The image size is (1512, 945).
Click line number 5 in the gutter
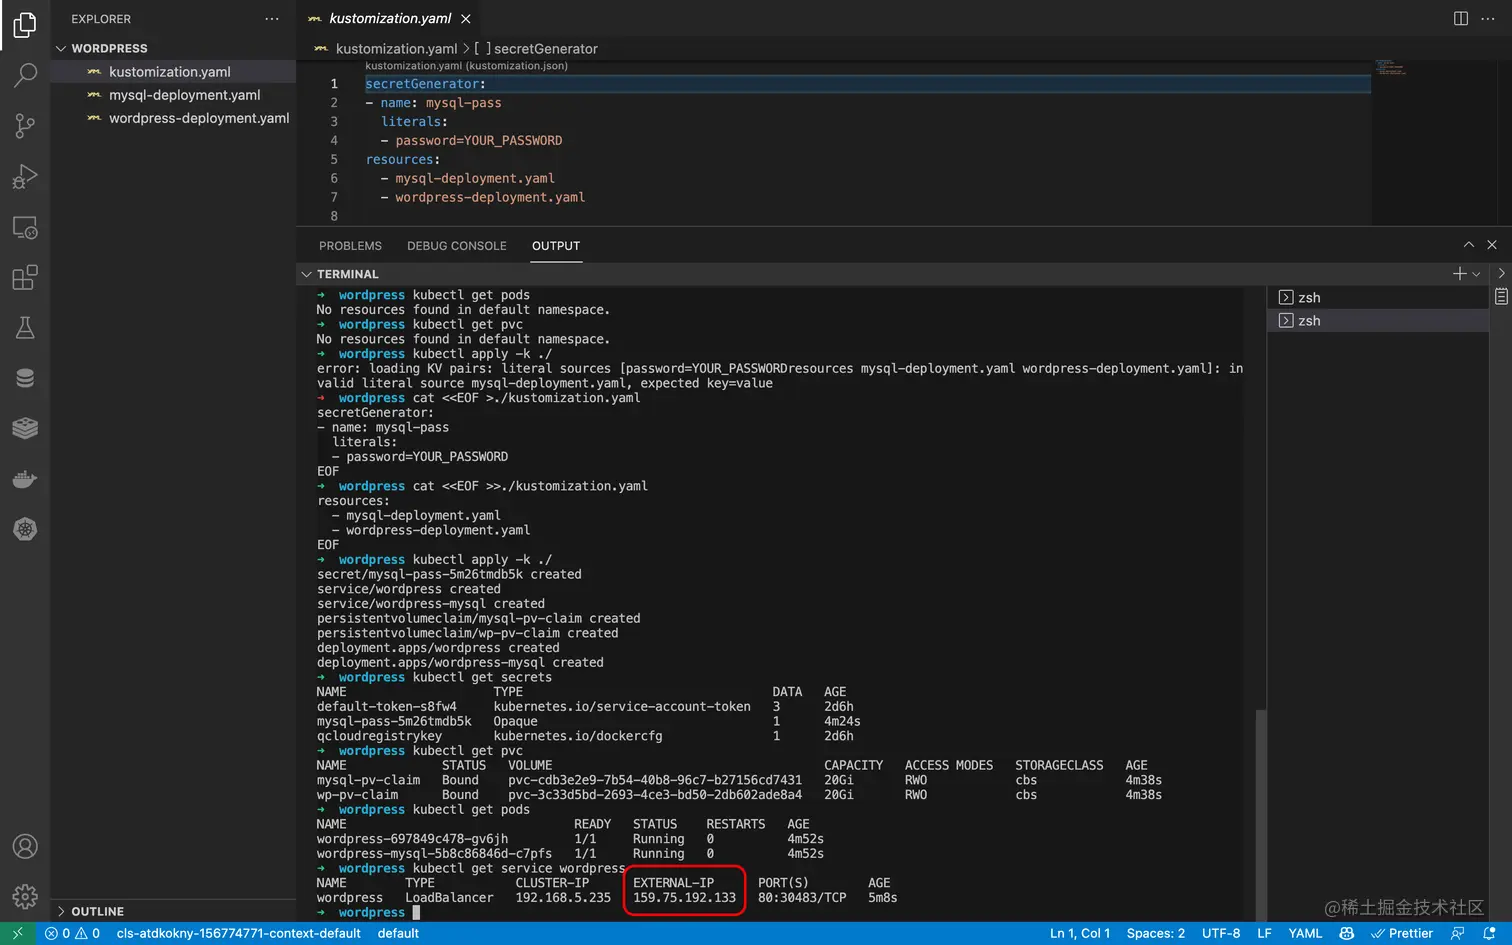pos(334,160)
